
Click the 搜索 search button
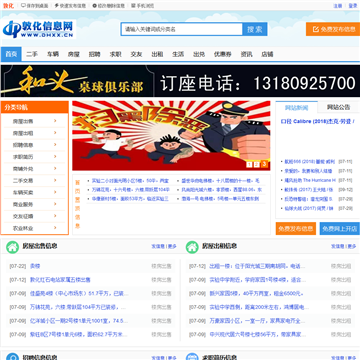[x=255, y=29]
